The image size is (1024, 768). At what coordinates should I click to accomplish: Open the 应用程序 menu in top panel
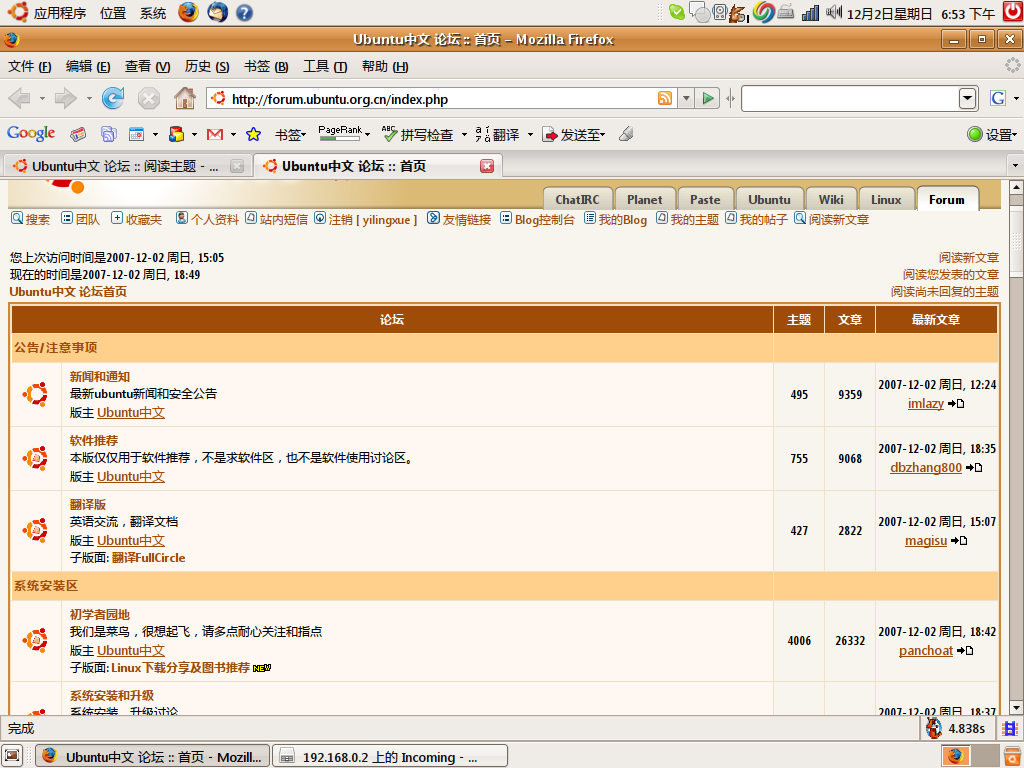[59, 13]
